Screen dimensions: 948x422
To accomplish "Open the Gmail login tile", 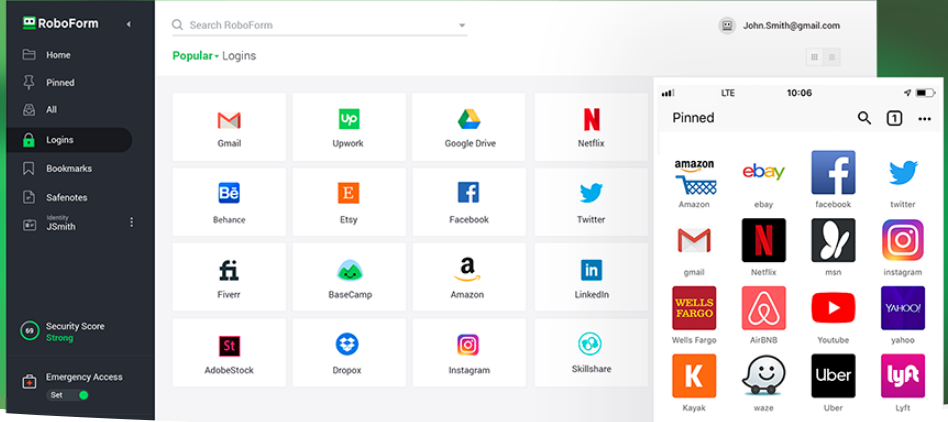I will [x=229, y=127].
